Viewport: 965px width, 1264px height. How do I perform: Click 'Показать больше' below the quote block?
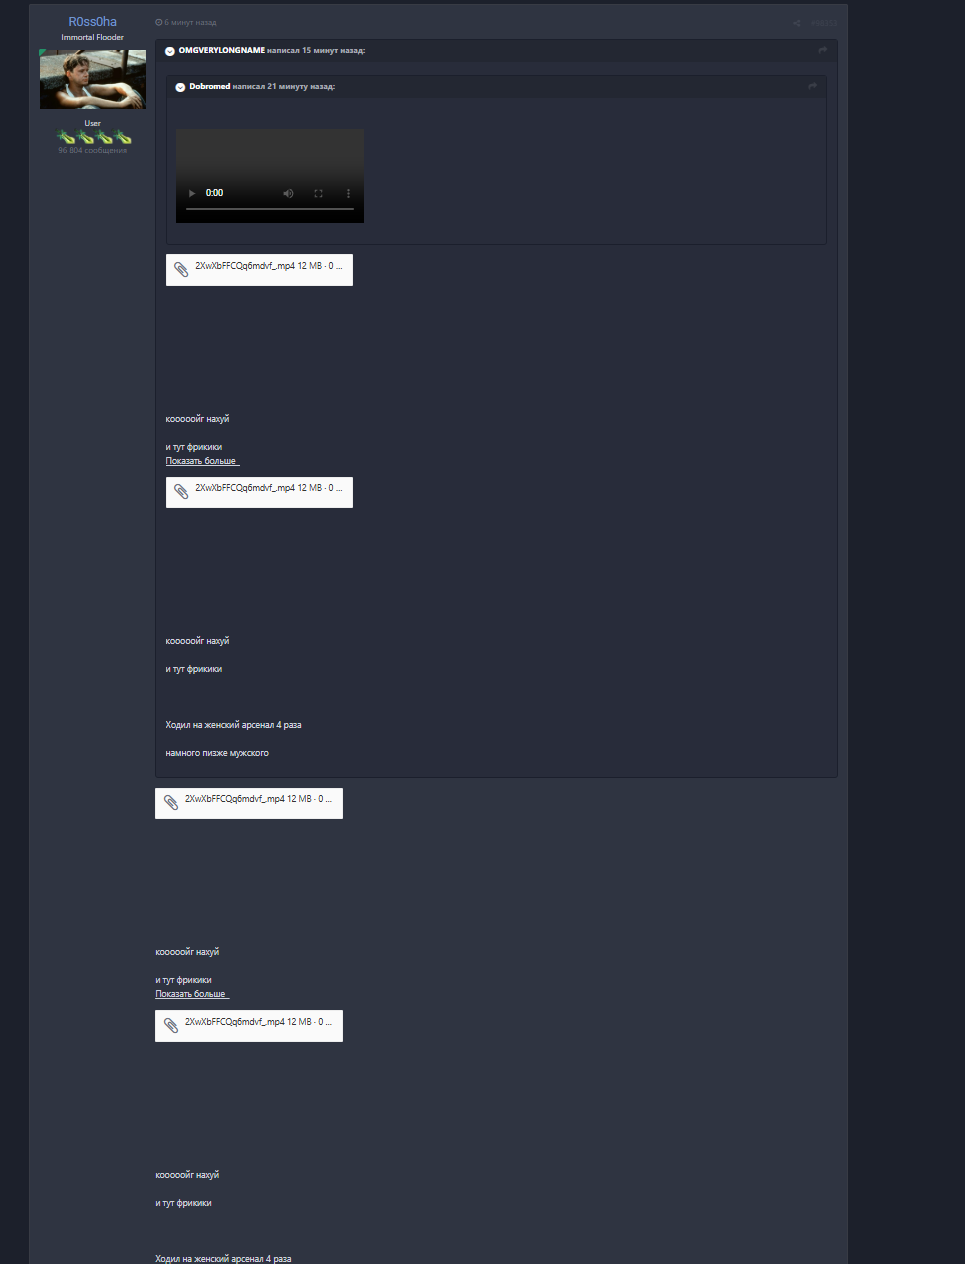point(191,994)
